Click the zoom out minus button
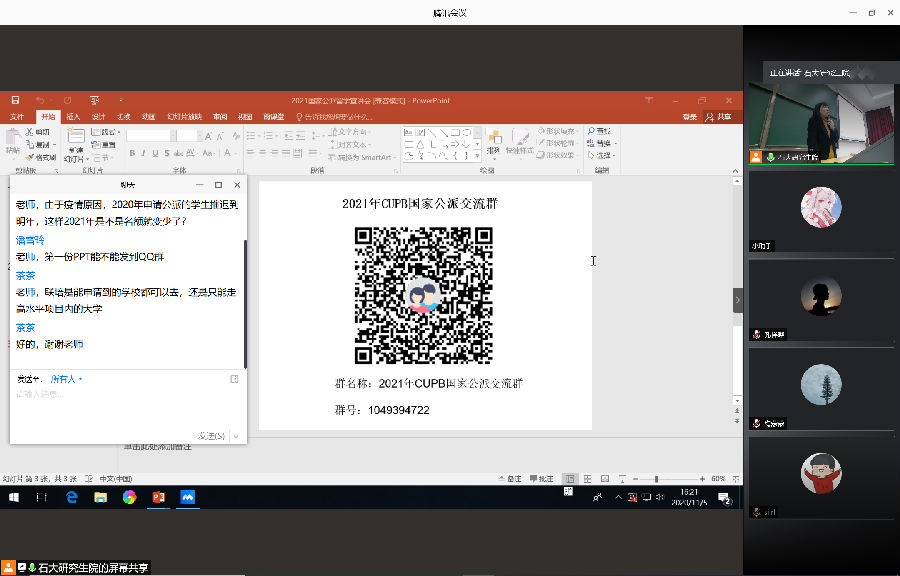The height and width of the screenshot is (576, 900). 635,478
